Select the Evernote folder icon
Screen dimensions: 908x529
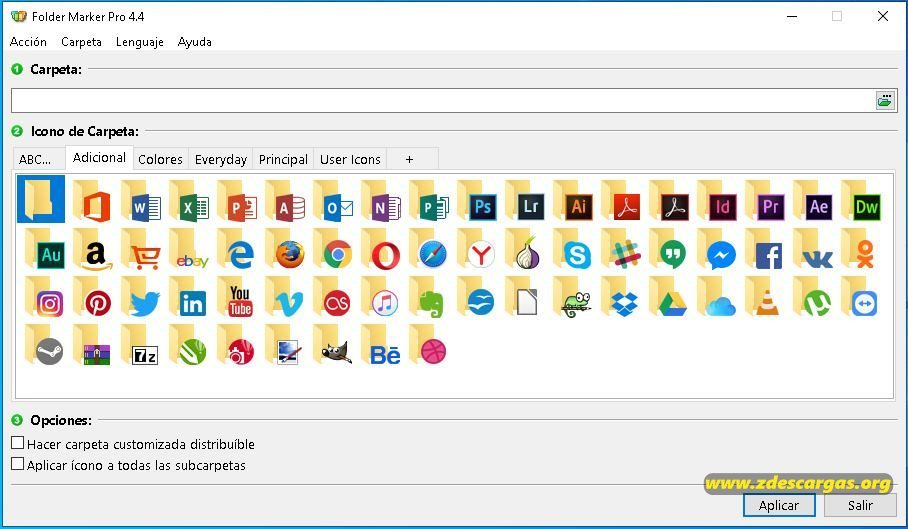click(x=426, y=296)
